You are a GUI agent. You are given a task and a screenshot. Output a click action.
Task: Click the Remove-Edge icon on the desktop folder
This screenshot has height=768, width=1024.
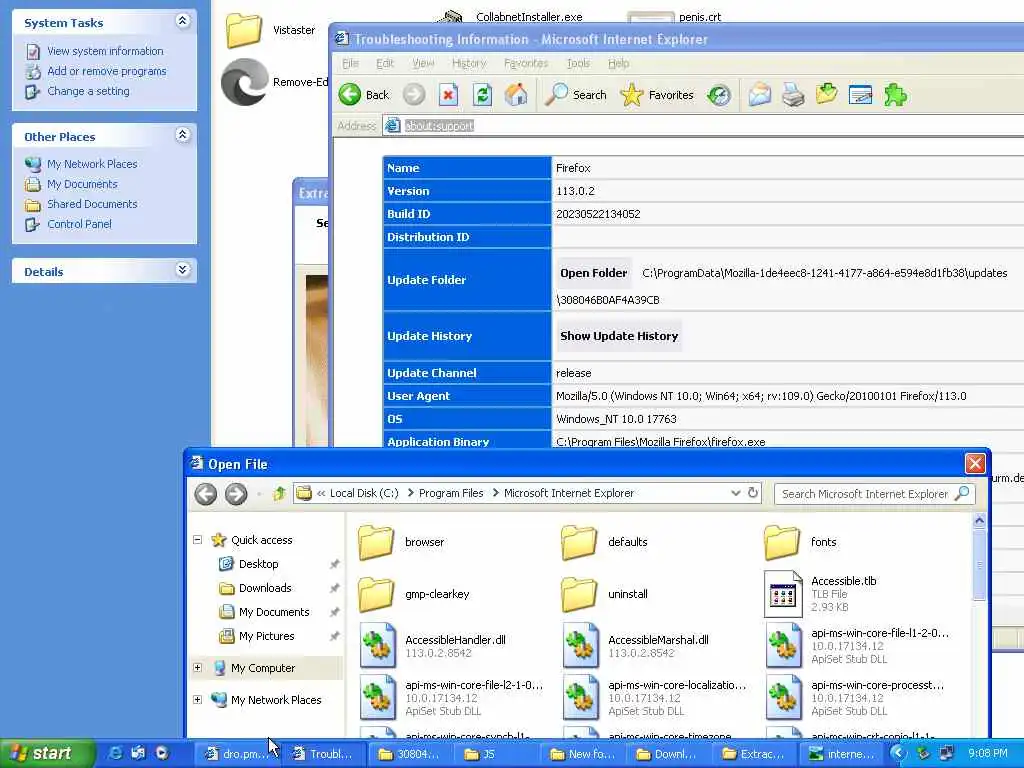(244, 82)
